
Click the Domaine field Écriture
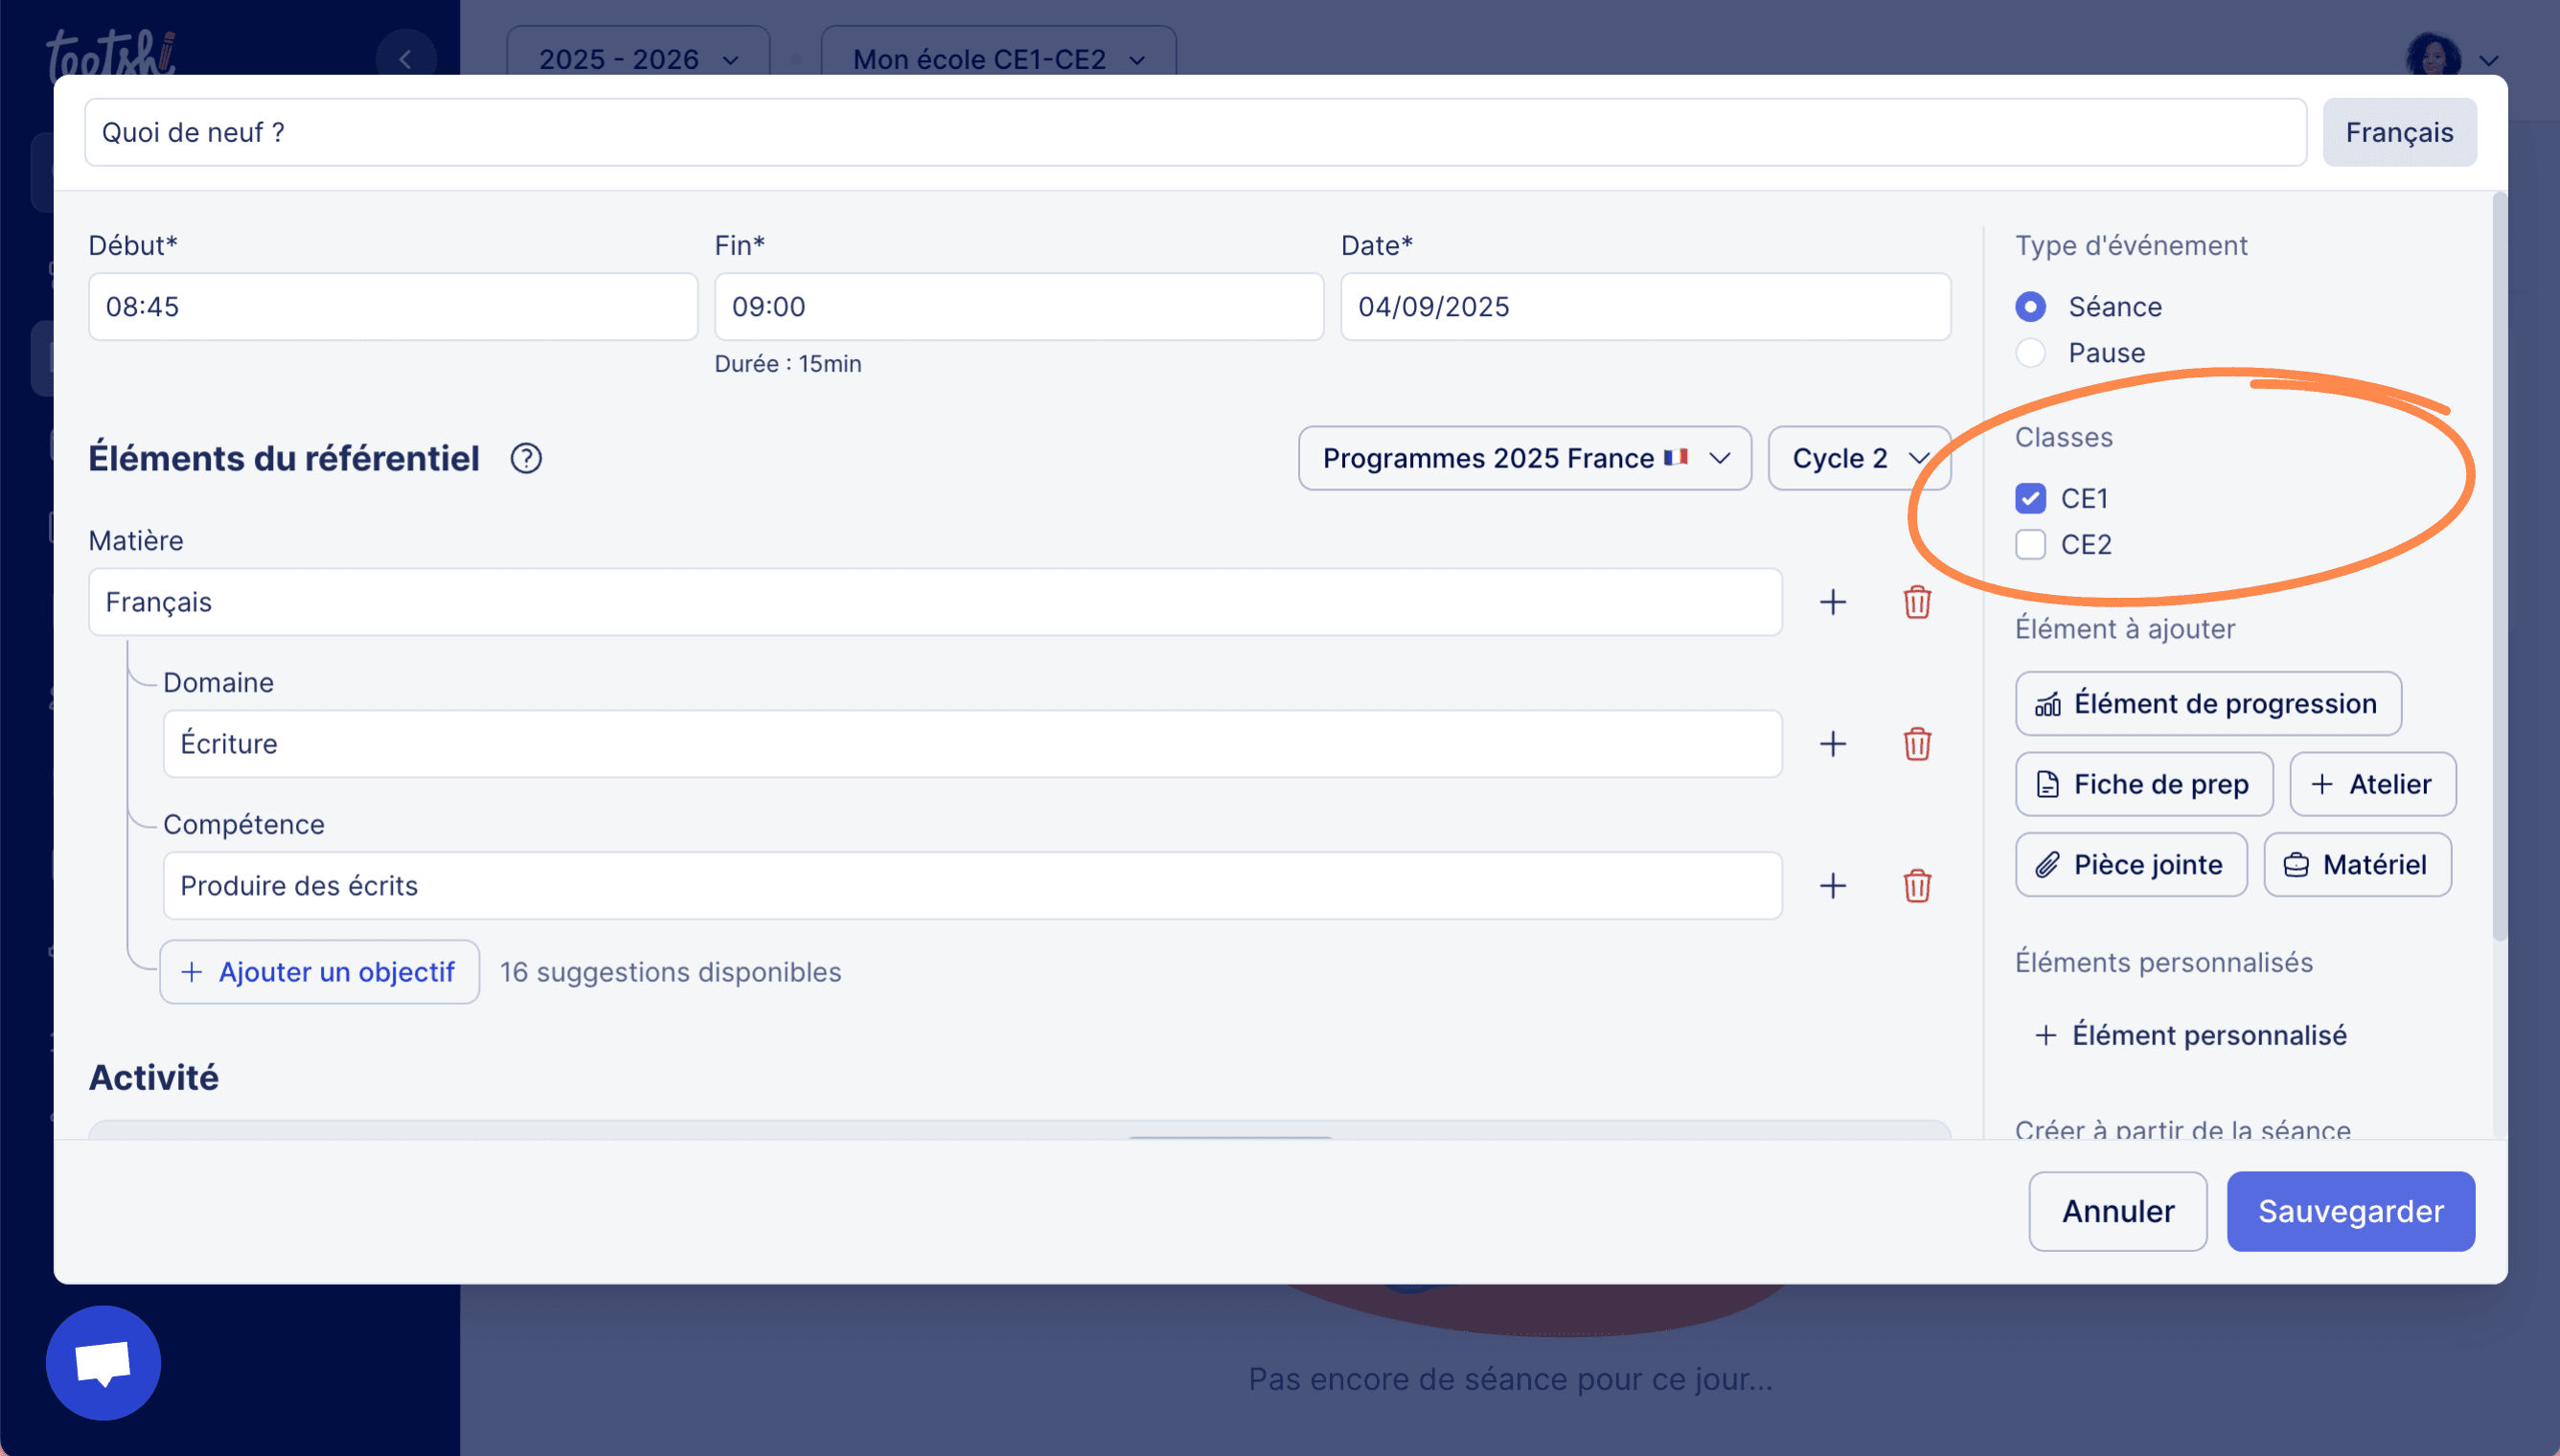point(972,744)
